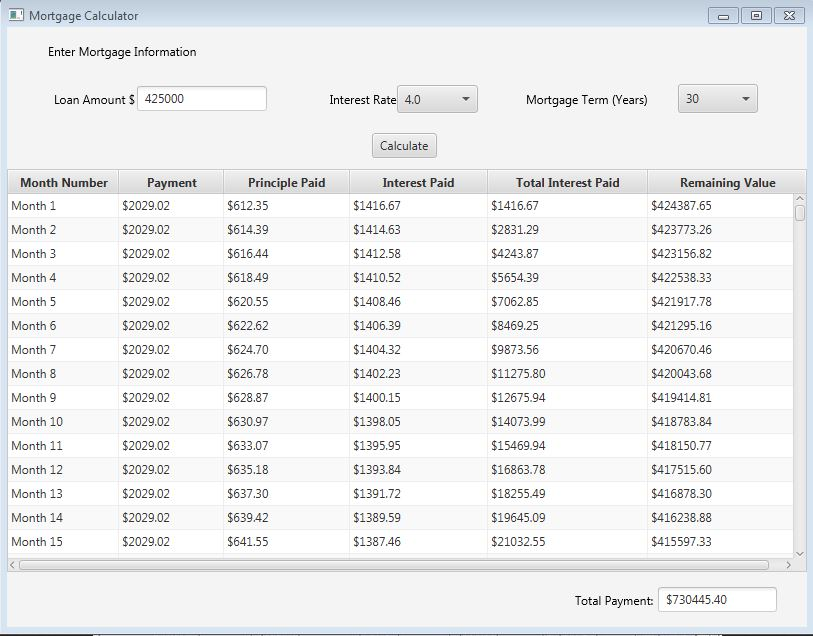Click the Calculate button
The height and width of the screenshot is (636, 813).
[x=403, y=145]
